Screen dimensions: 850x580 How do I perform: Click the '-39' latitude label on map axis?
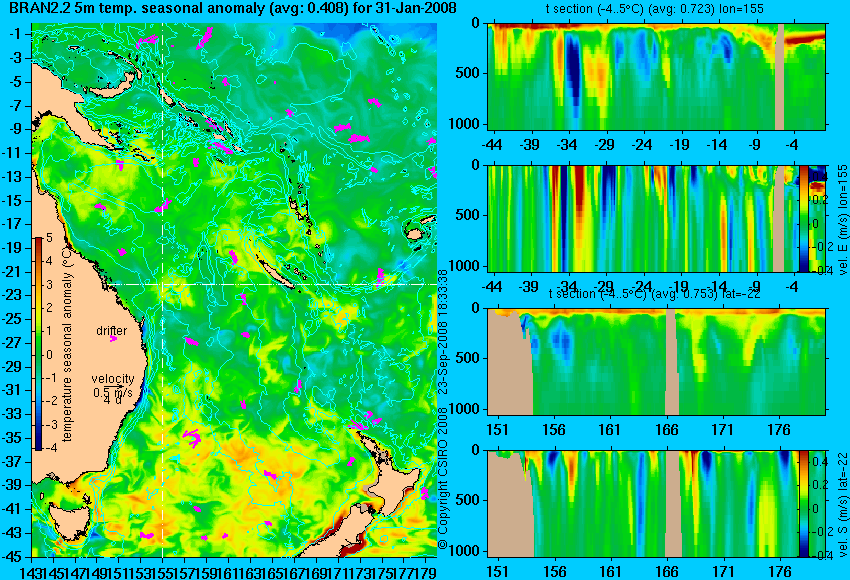click(x=14, y=485)
